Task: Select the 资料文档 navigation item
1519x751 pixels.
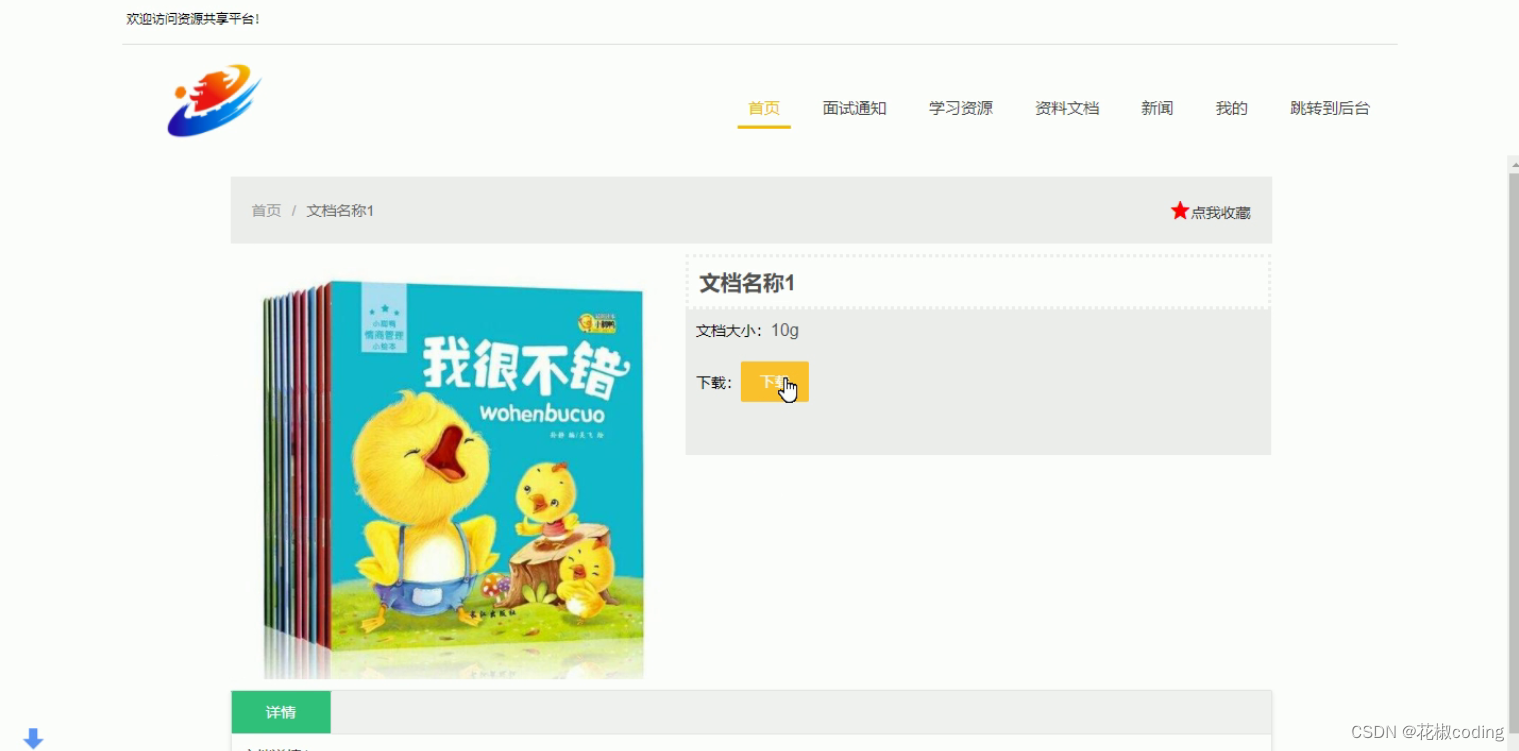Action: (1066, 108)
